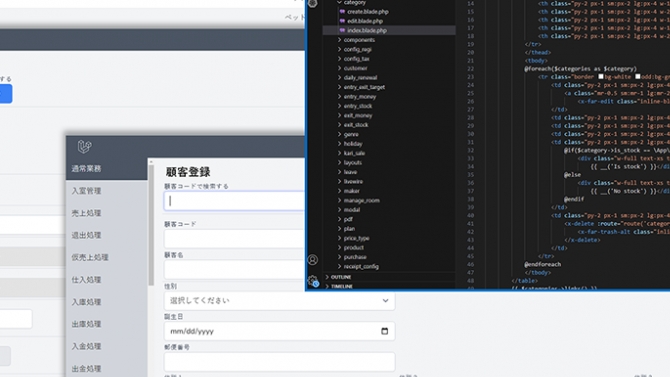670x377 pixels.
Task: Click the 誕生日 mm/dd/yyyy date field
Action: [279, 331]
